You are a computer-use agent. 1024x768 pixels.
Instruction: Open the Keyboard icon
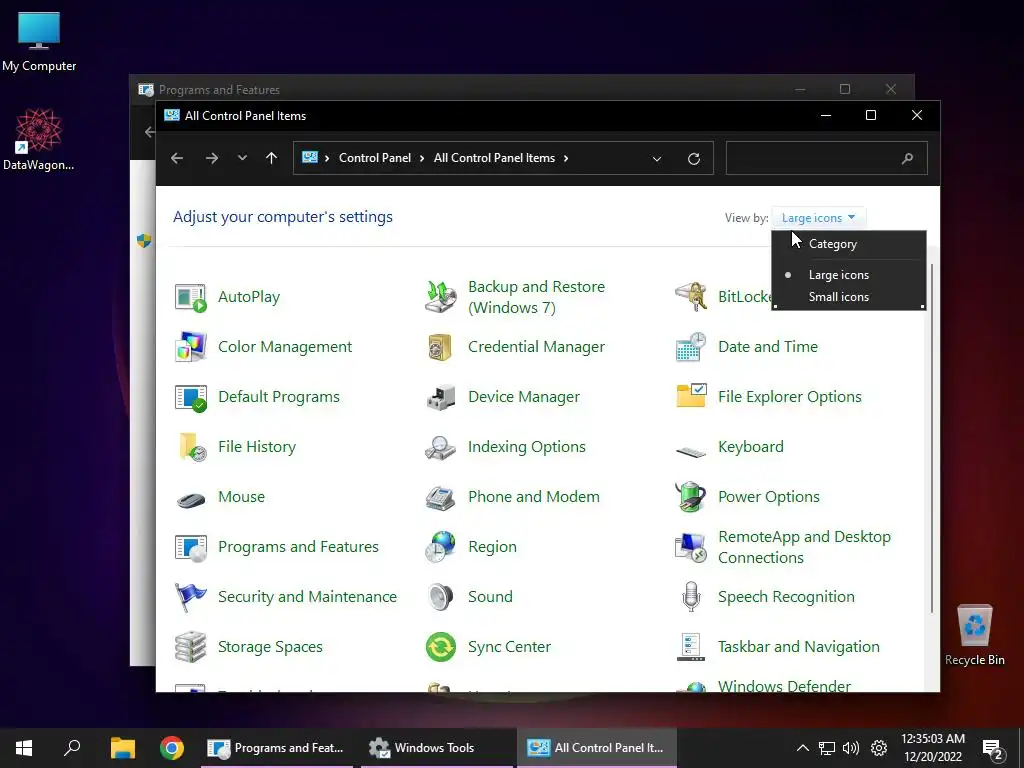691,451
